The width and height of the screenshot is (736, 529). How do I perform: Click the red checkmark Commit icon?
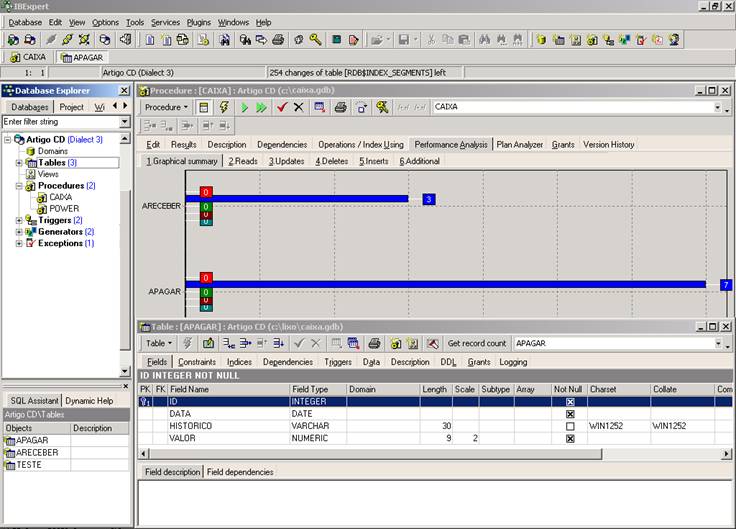point(282,107)
